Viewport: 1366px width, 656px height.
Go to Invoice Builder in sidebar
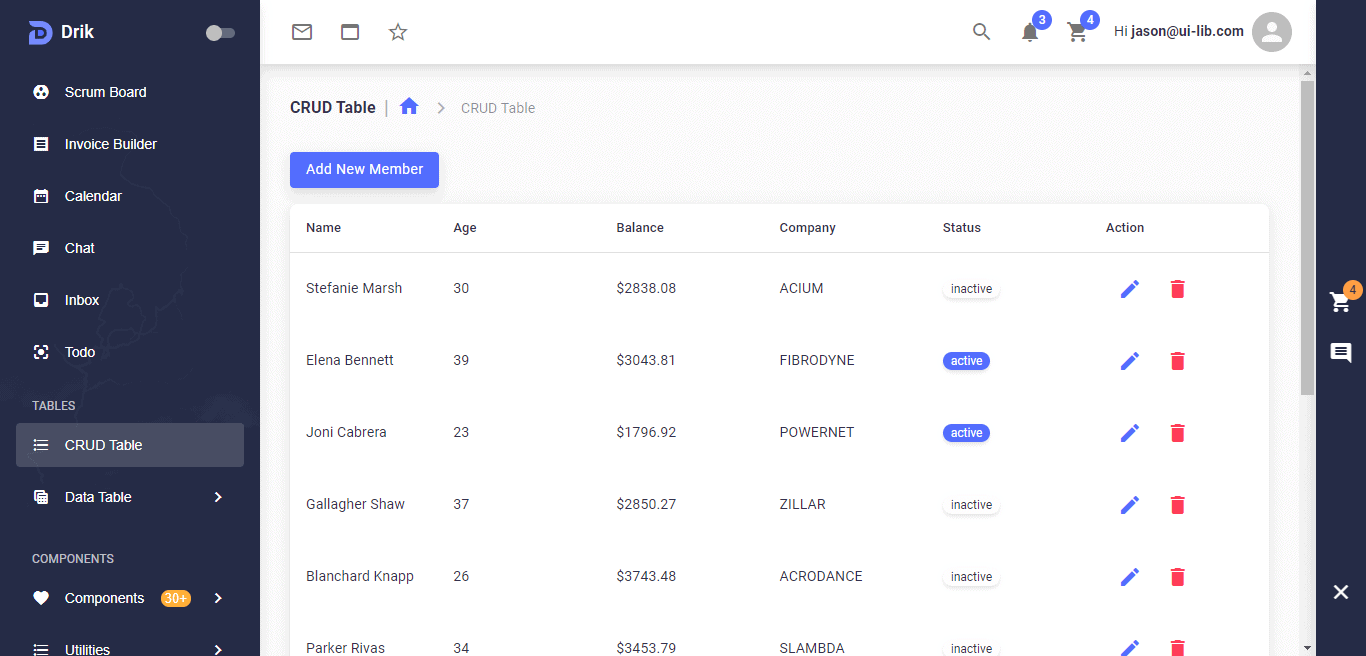(x=110, y=144)
